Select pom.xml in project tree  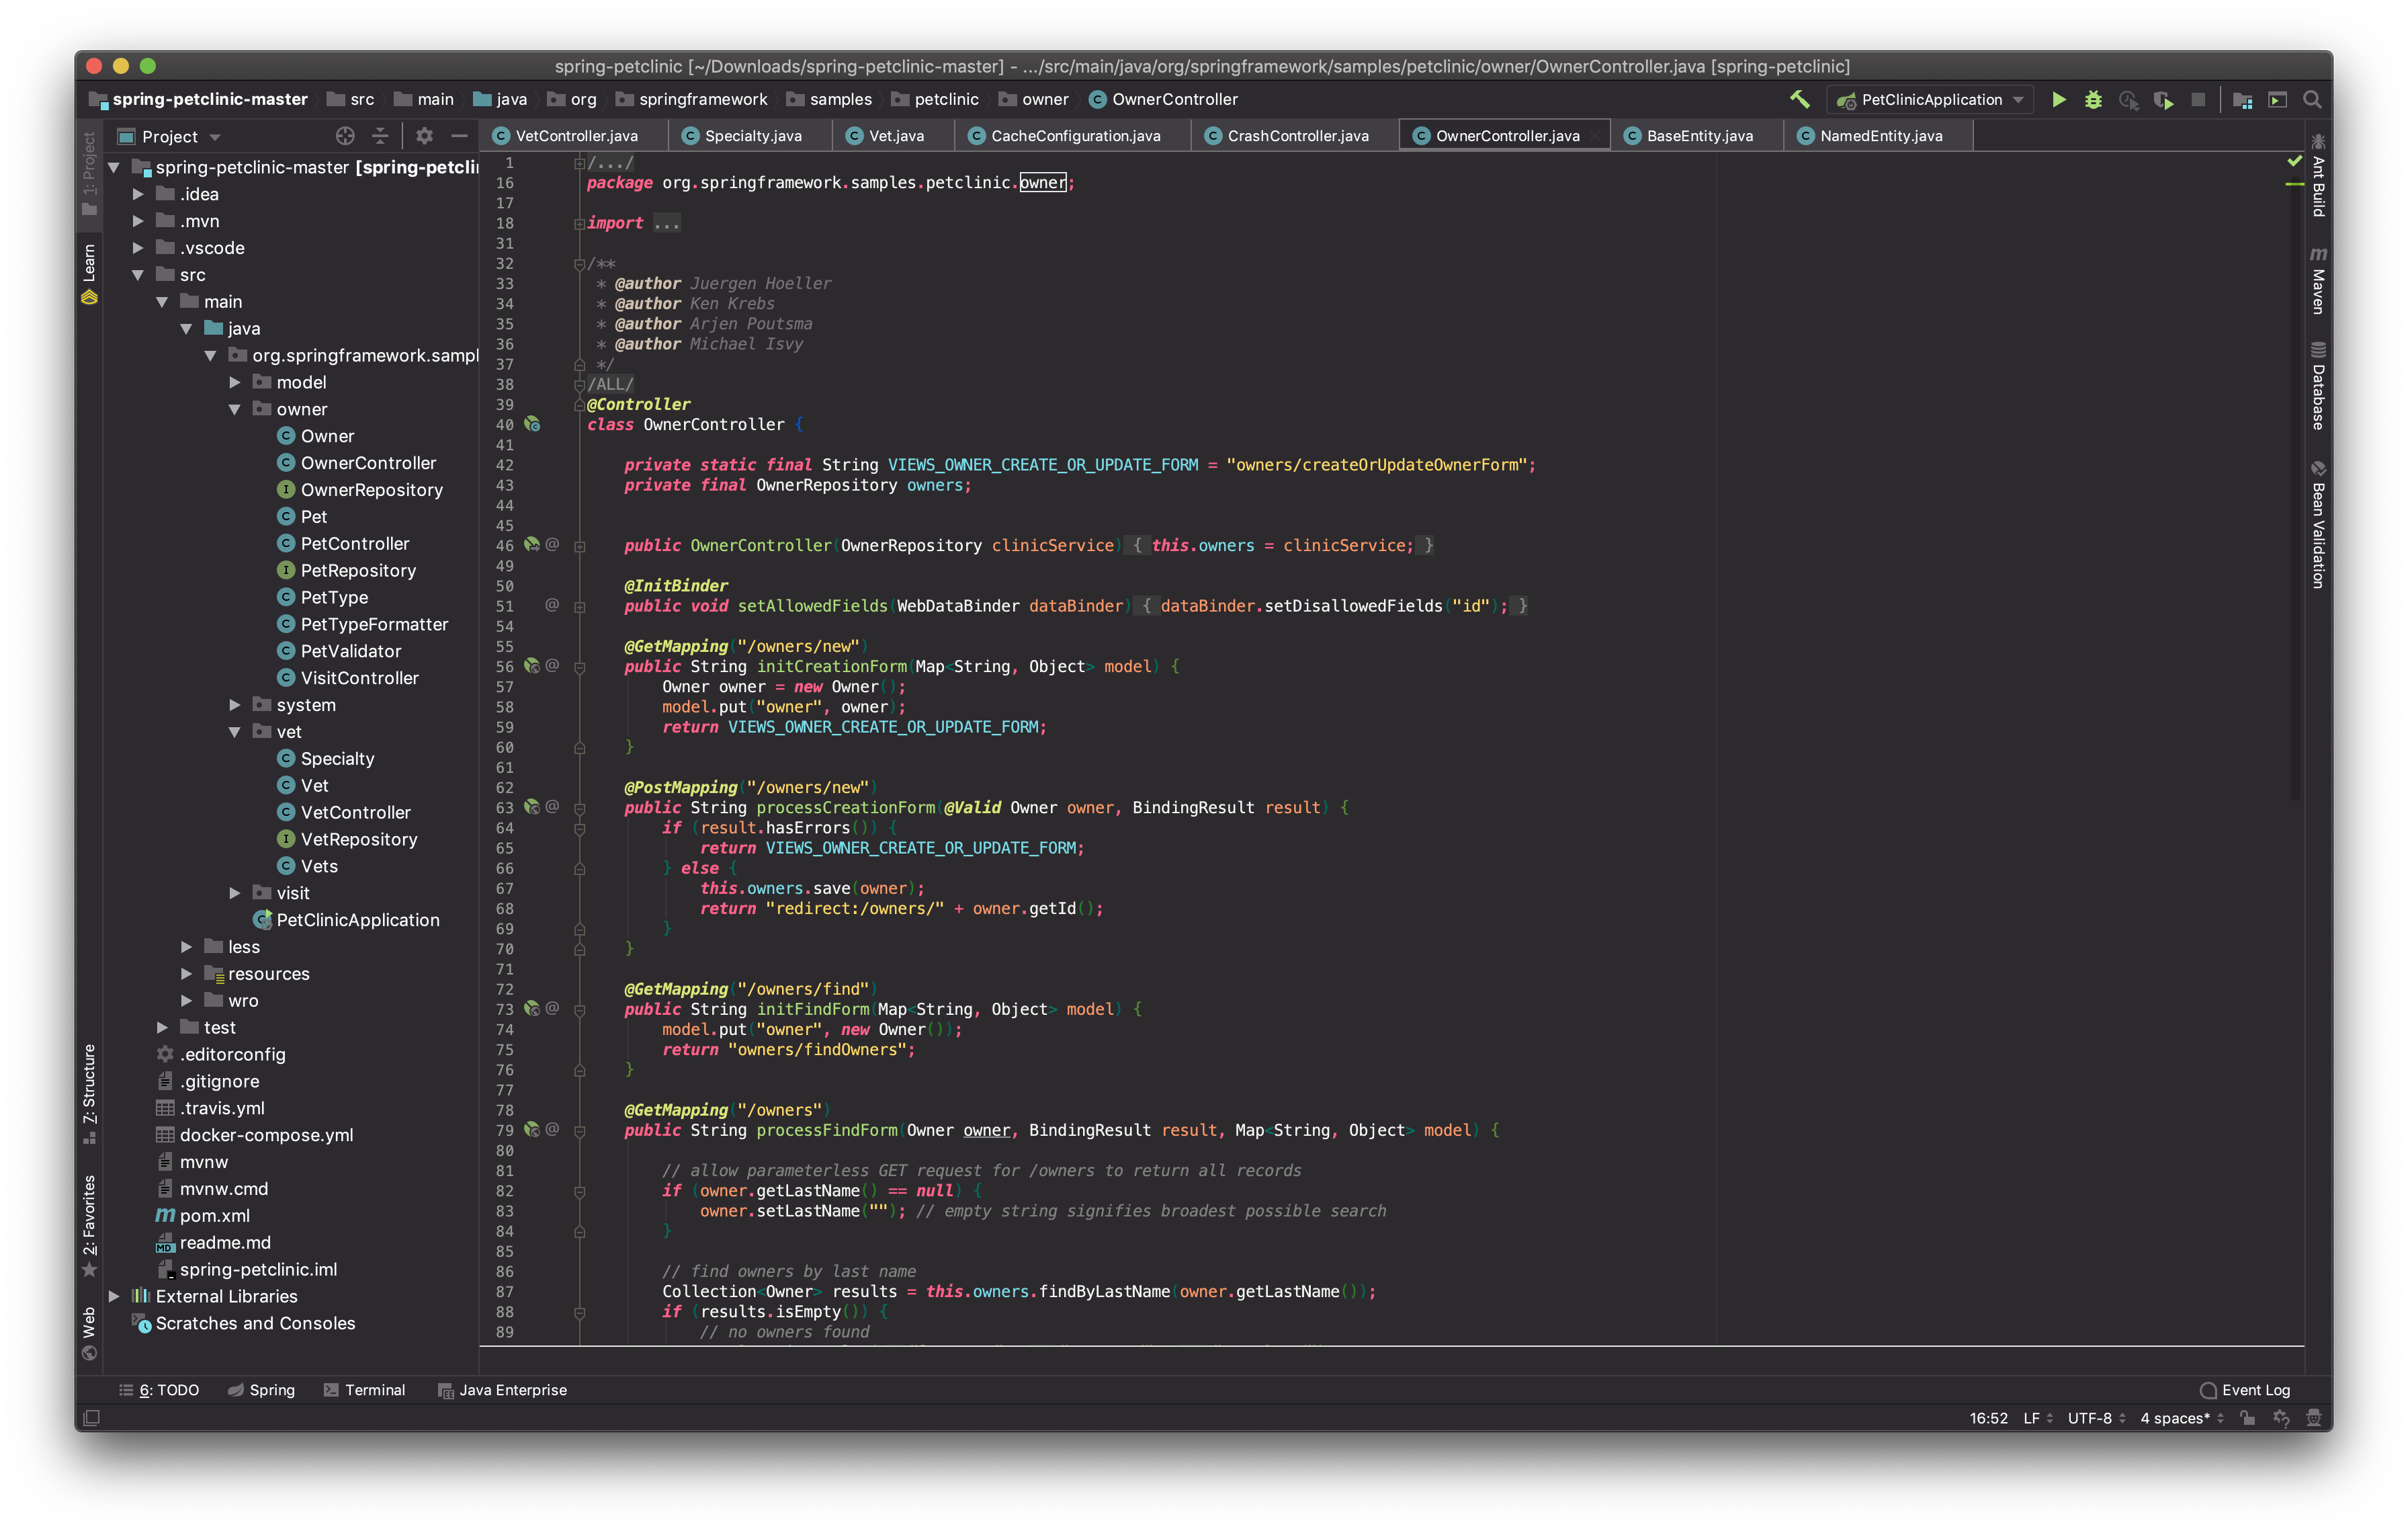tap(214, 1216)
